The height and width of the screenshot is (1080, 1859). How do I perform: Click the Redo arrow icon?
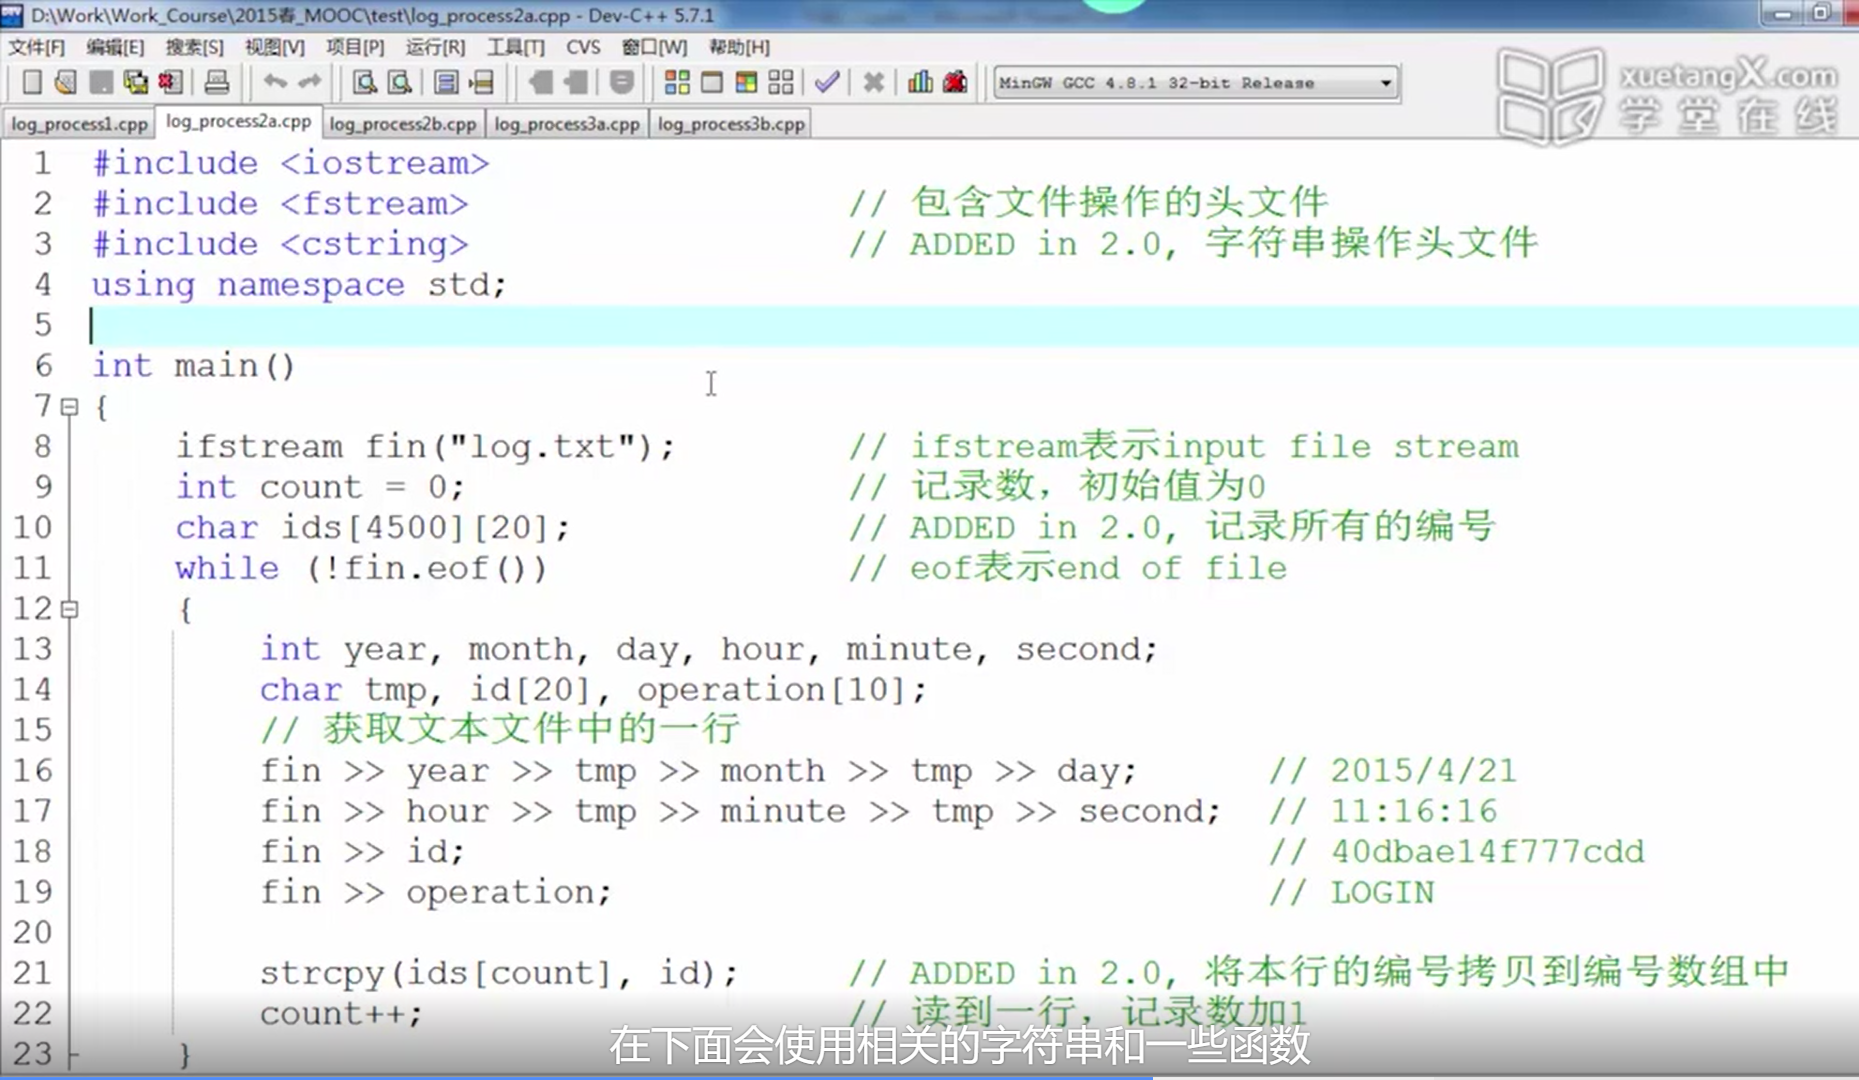[x=310, y=83]
